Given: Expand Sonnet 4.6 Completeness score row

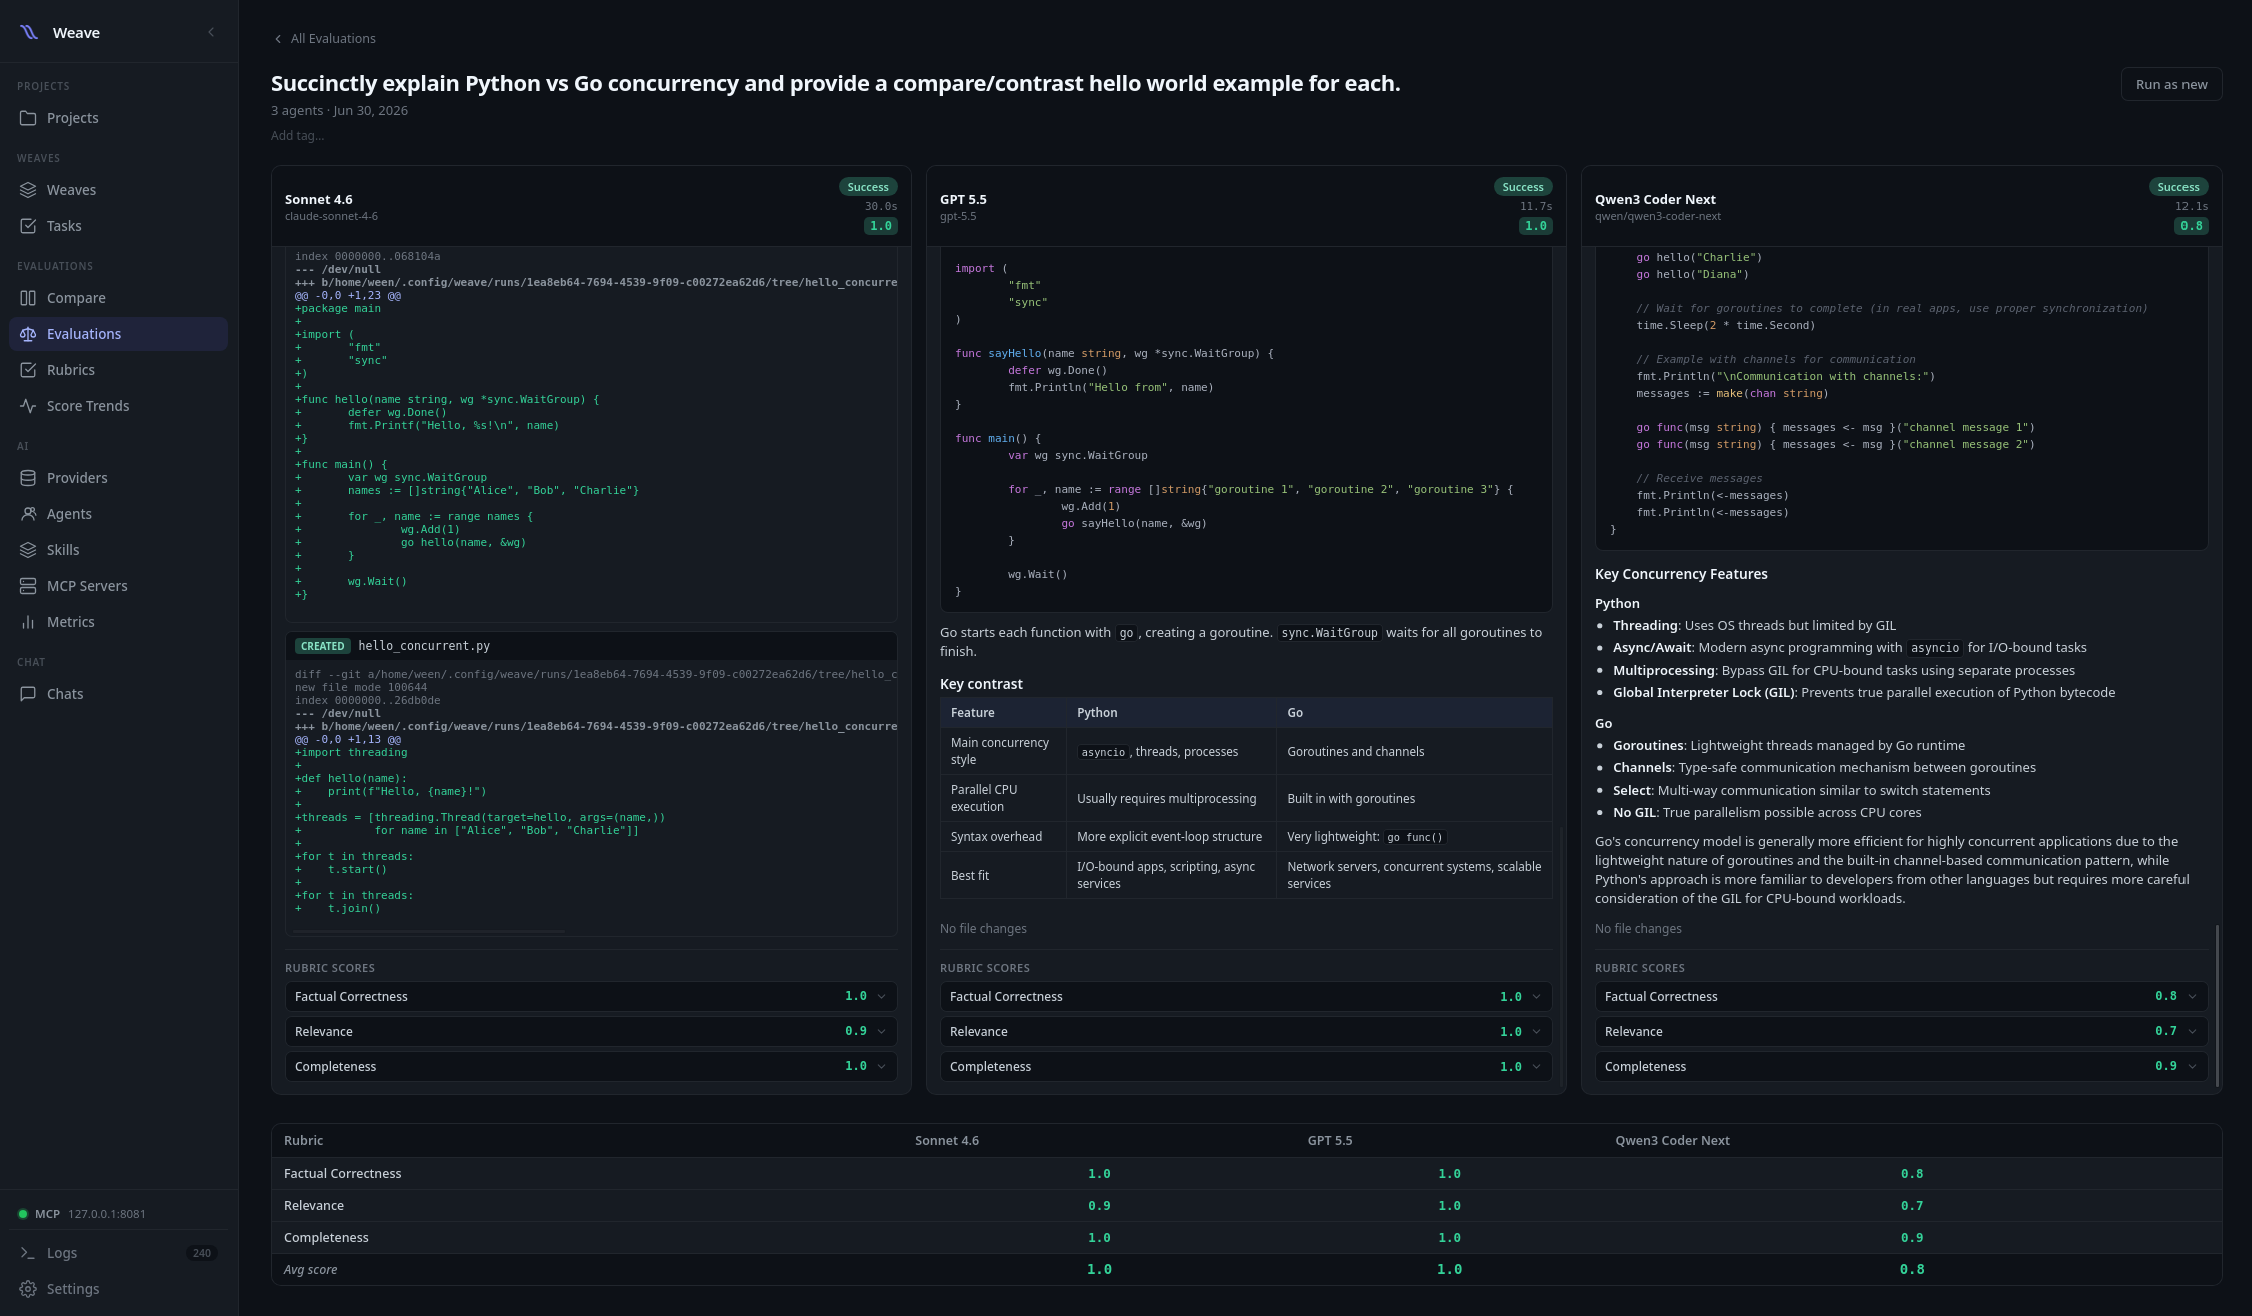Looking at the screenshot, I should (x=591, y=1067).
